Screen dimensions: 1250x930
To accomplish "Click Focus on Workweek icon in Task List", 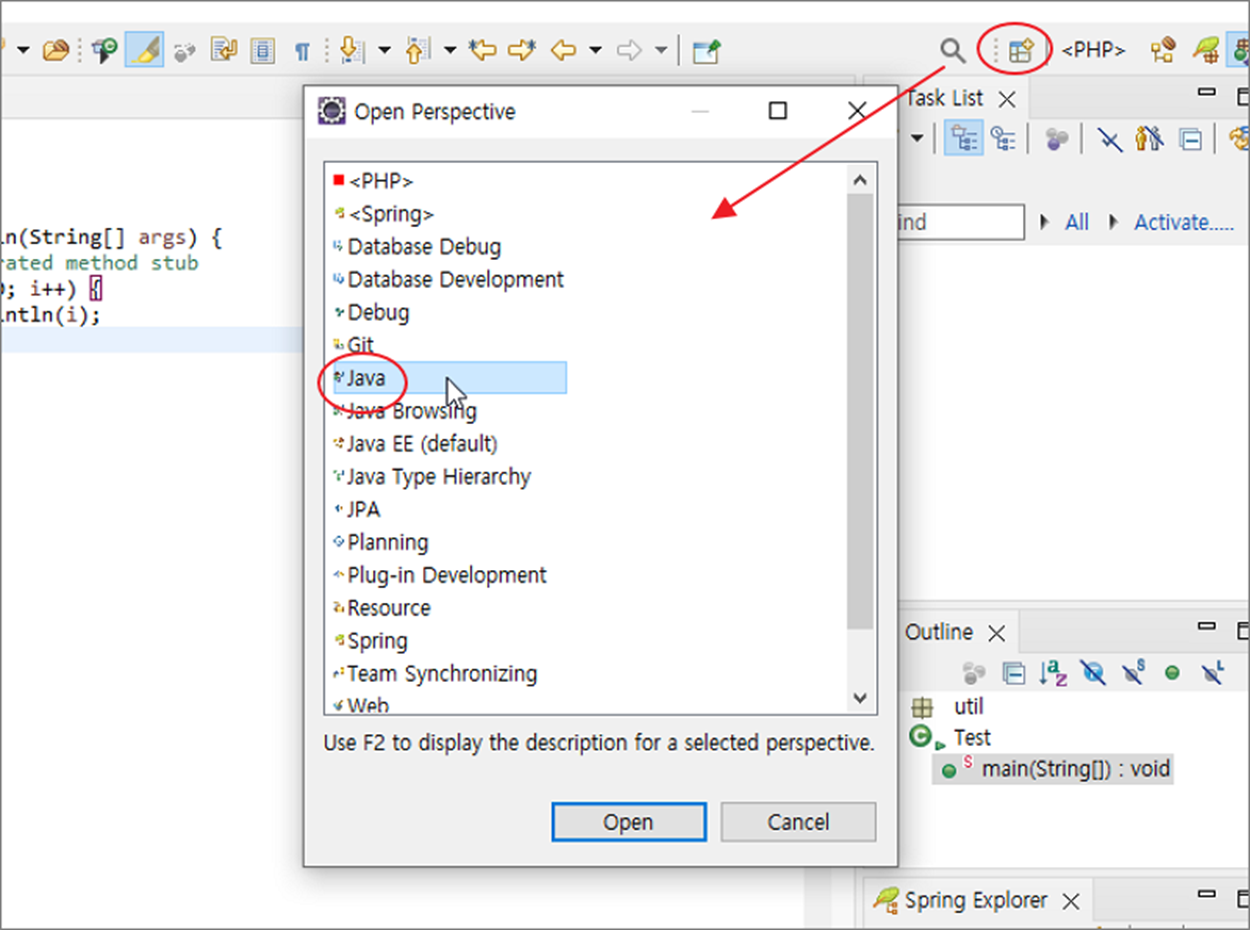I will [x=1057, y=140].
